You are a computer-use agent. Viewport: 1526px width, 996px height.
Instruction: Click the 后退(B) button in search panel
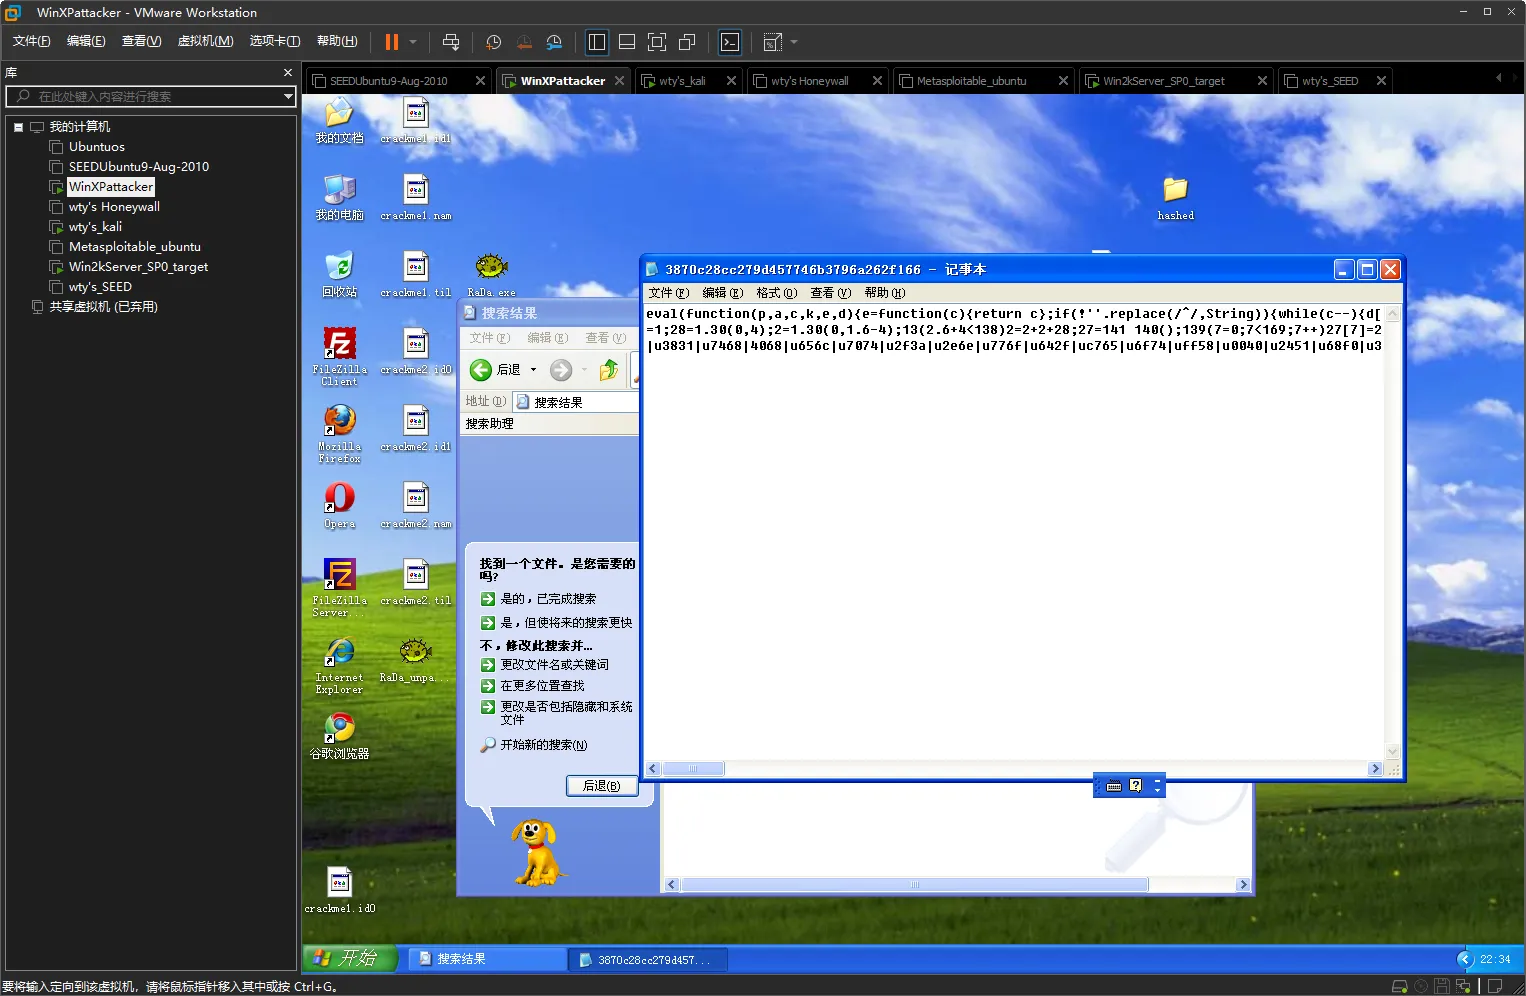[601, 786]
